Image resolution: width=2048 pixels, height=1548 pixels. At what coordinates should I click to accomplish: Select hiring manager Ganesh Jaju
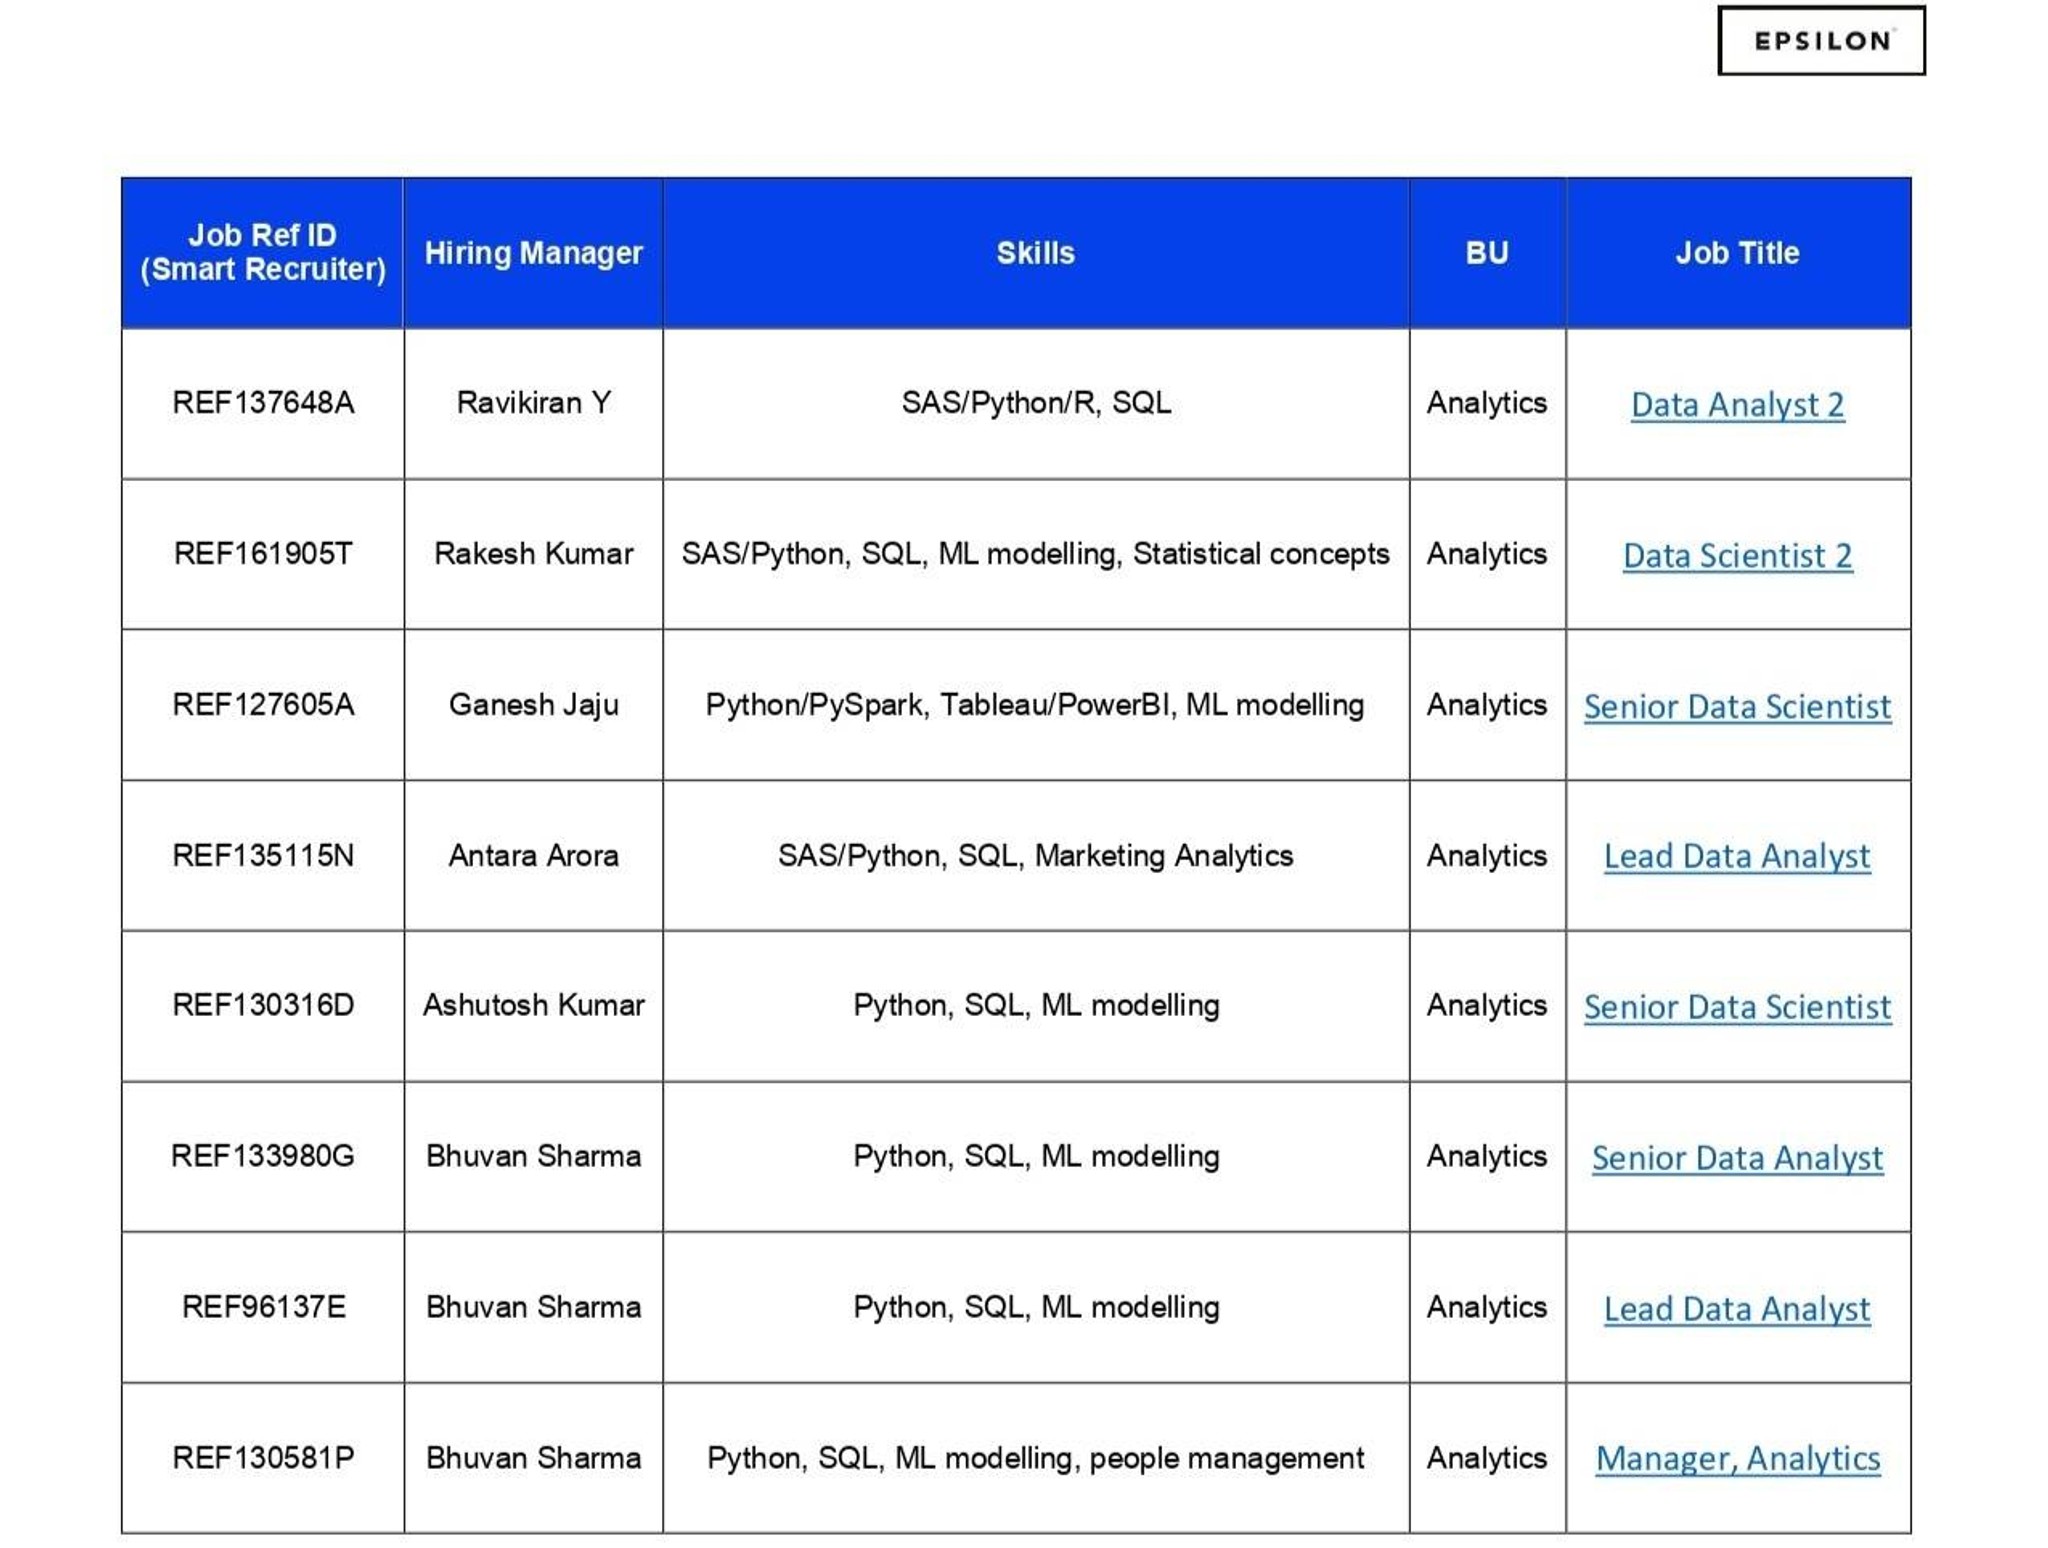[533, 704]
